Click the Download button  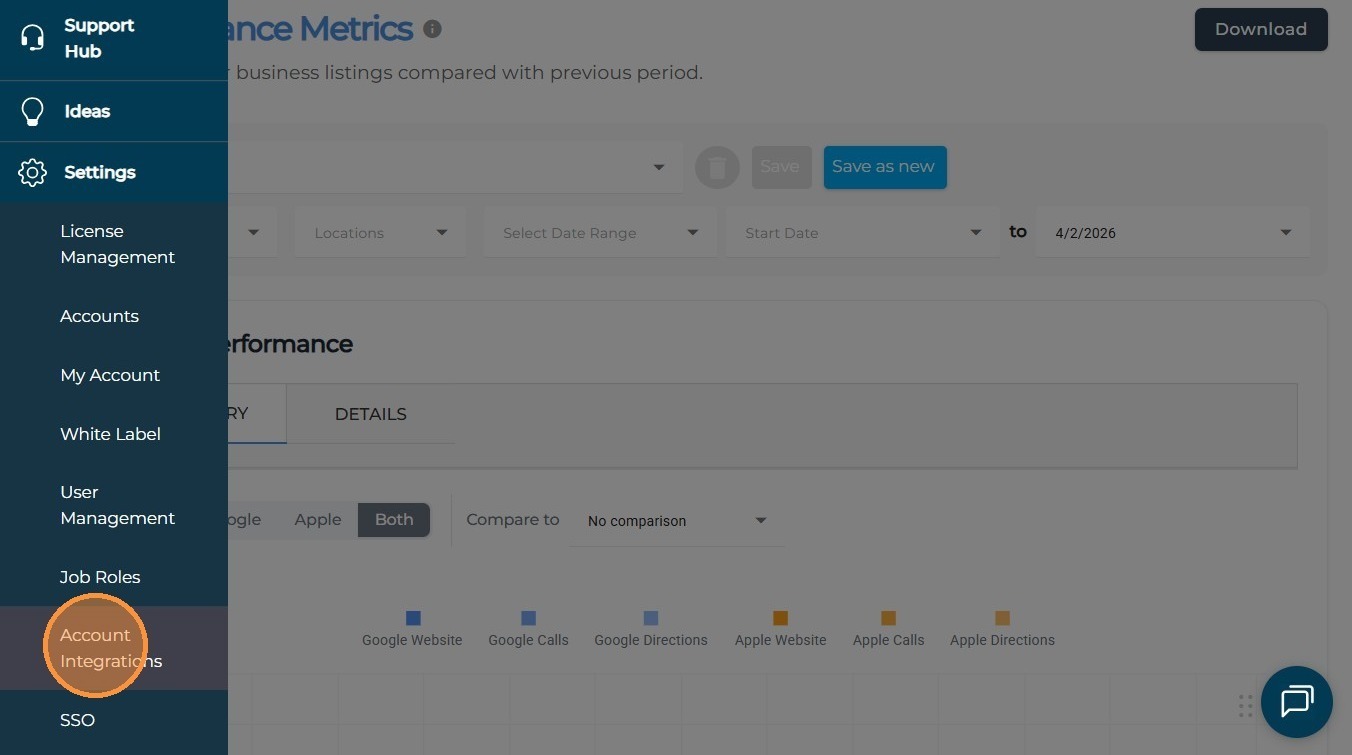click(x=1260, y=29)
